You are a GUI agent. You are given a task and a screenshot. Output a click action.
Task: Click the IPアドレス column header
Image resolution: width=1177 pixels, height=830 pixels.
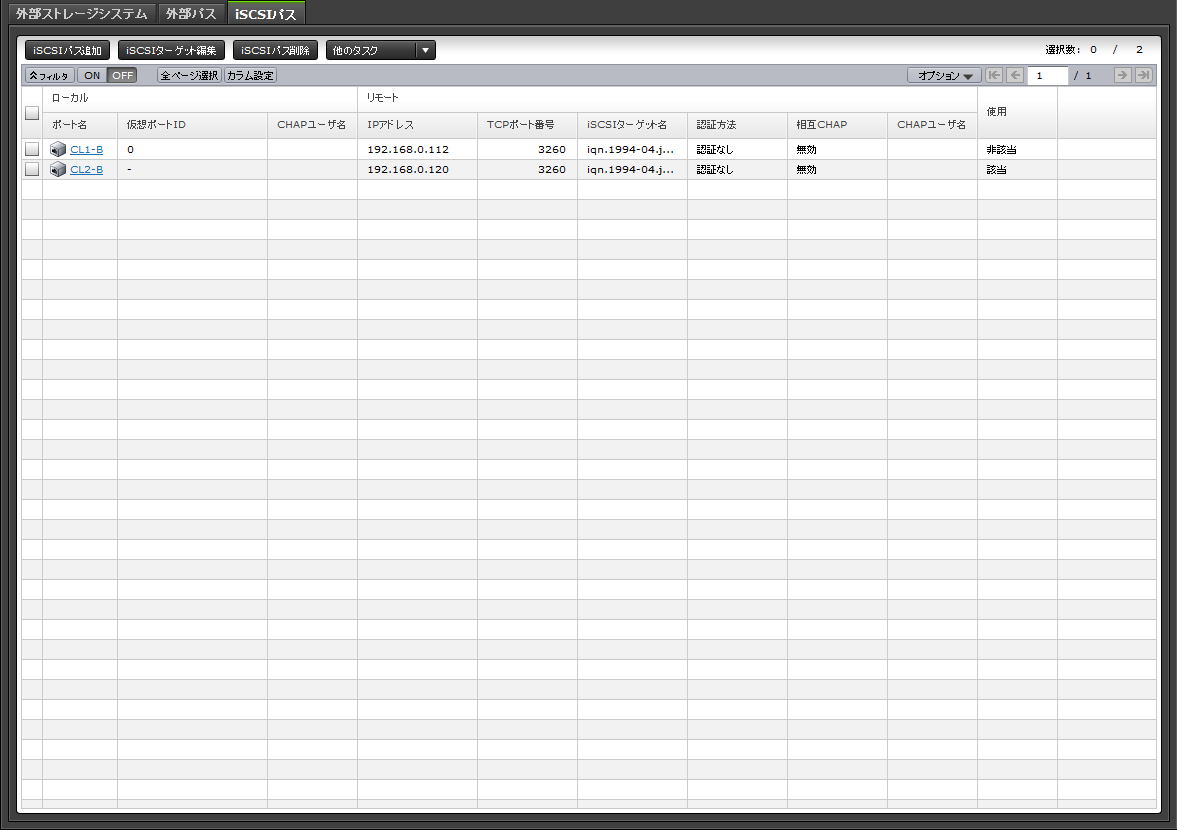[417, 125]
